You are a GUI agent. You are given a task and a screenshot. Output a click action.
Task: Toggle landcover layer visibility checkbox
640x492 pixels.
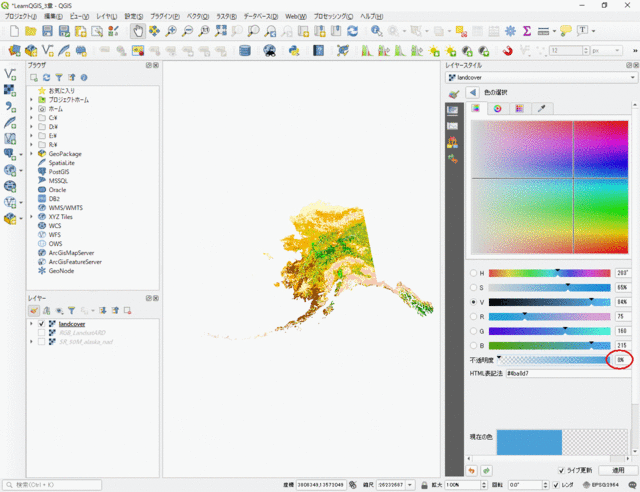[41, 324]
